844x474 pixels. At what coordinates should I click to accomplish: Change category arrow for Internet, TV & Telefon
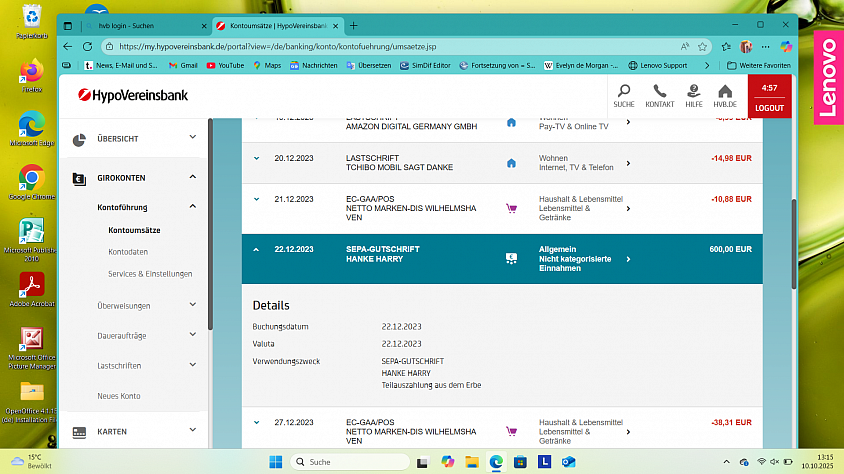628,163
